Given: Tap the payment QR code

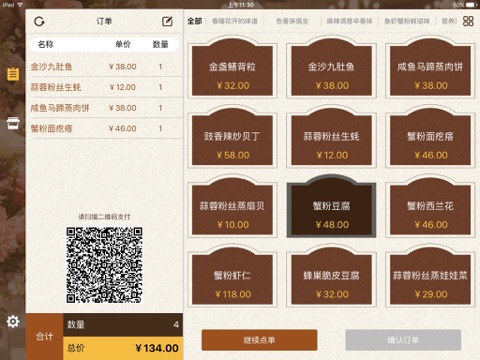Looking at the screenshot, I should [x=104, y=265].
